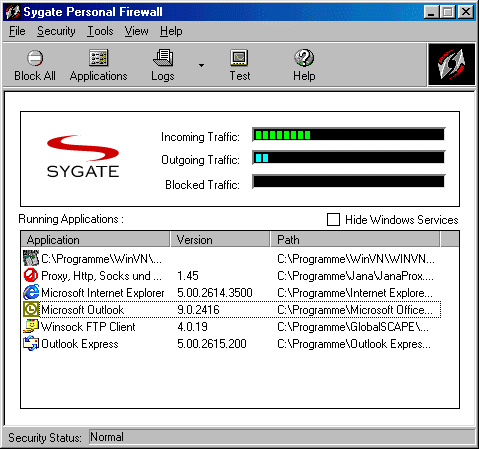
Task: Click the Normal security status field
Action: coord(282,437)
